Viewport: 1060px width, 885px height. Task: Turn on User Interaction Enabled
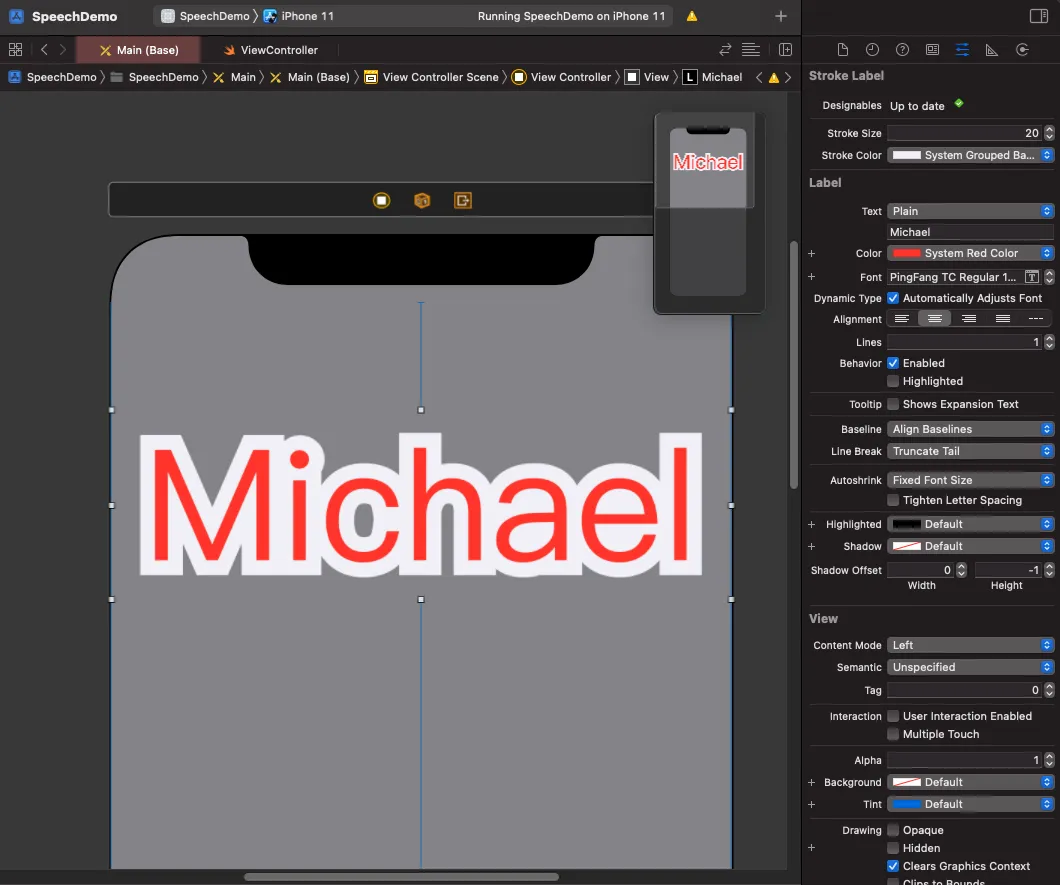pos(893,716)
